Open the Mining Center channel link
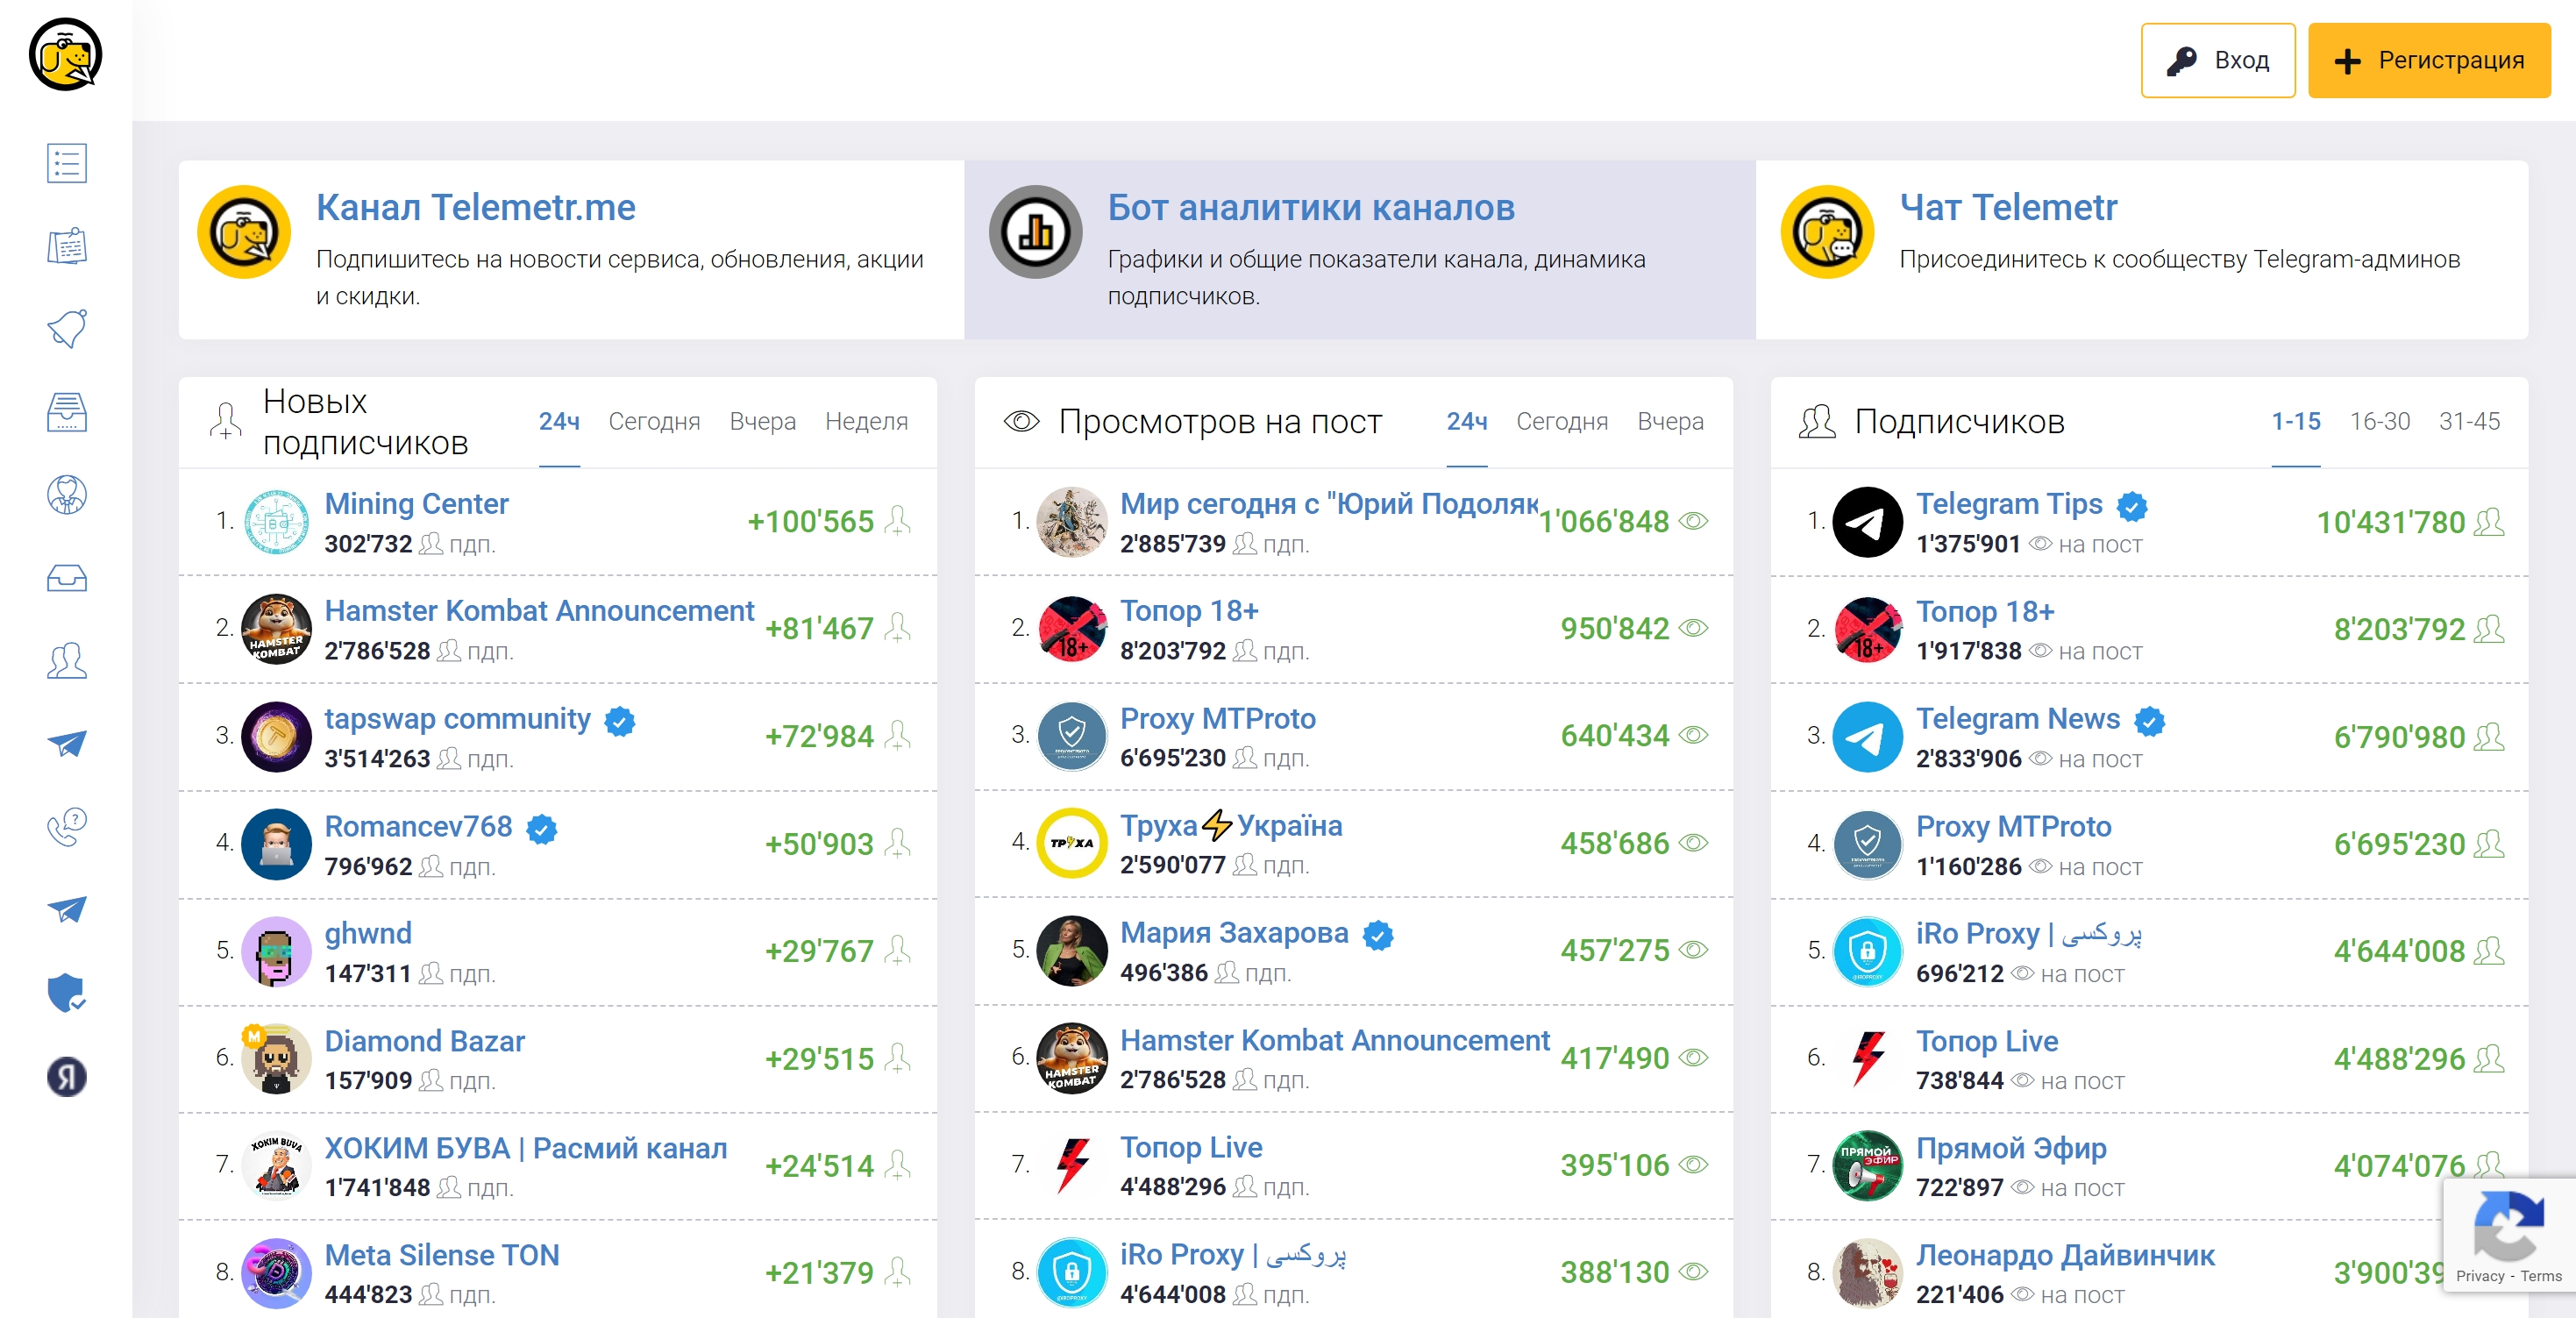 click(x=416, y=503)
